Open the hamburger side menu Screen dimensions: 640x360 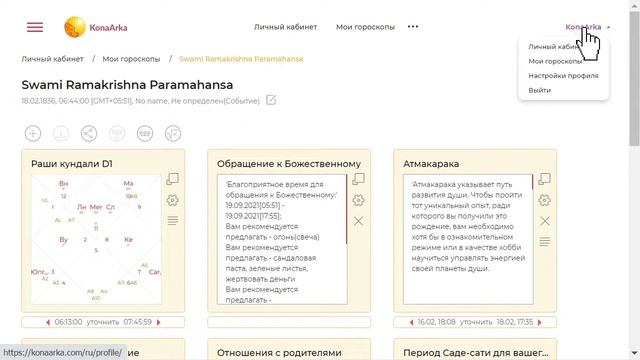[35, 27]
